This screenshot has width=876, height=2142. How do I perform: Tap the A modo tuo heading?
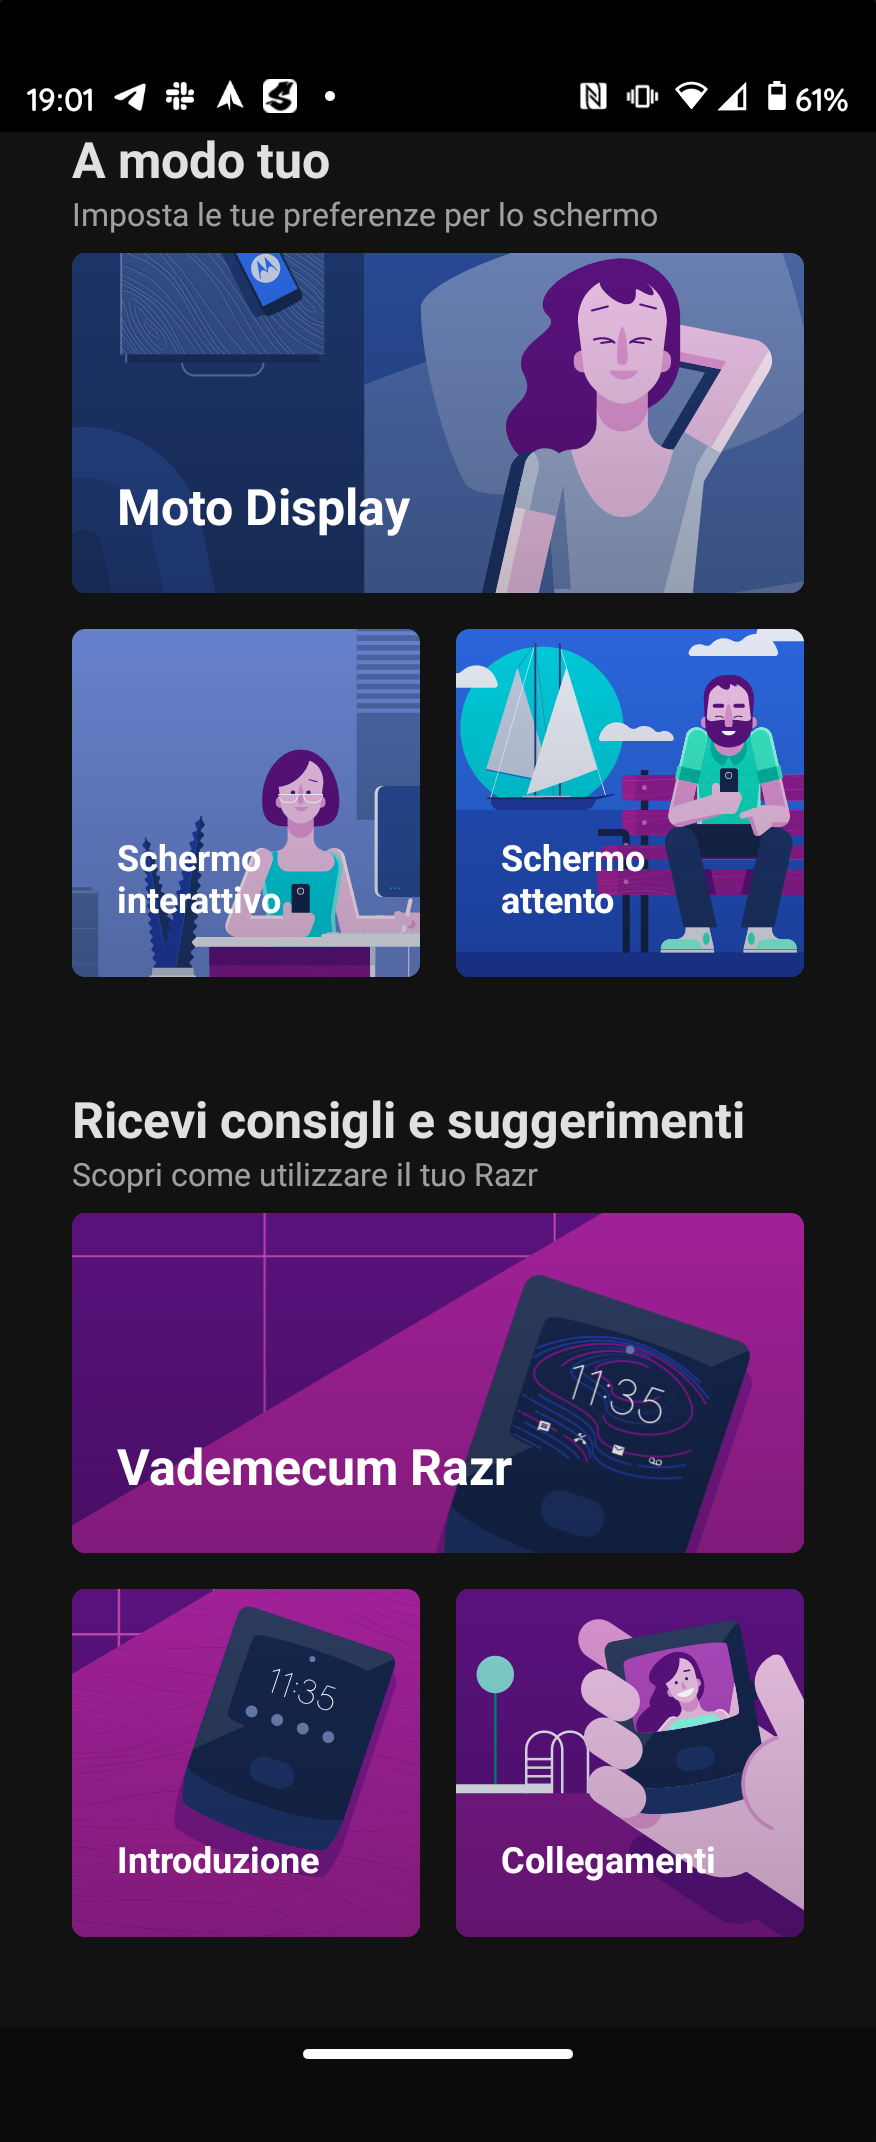[x=201, y=161]
